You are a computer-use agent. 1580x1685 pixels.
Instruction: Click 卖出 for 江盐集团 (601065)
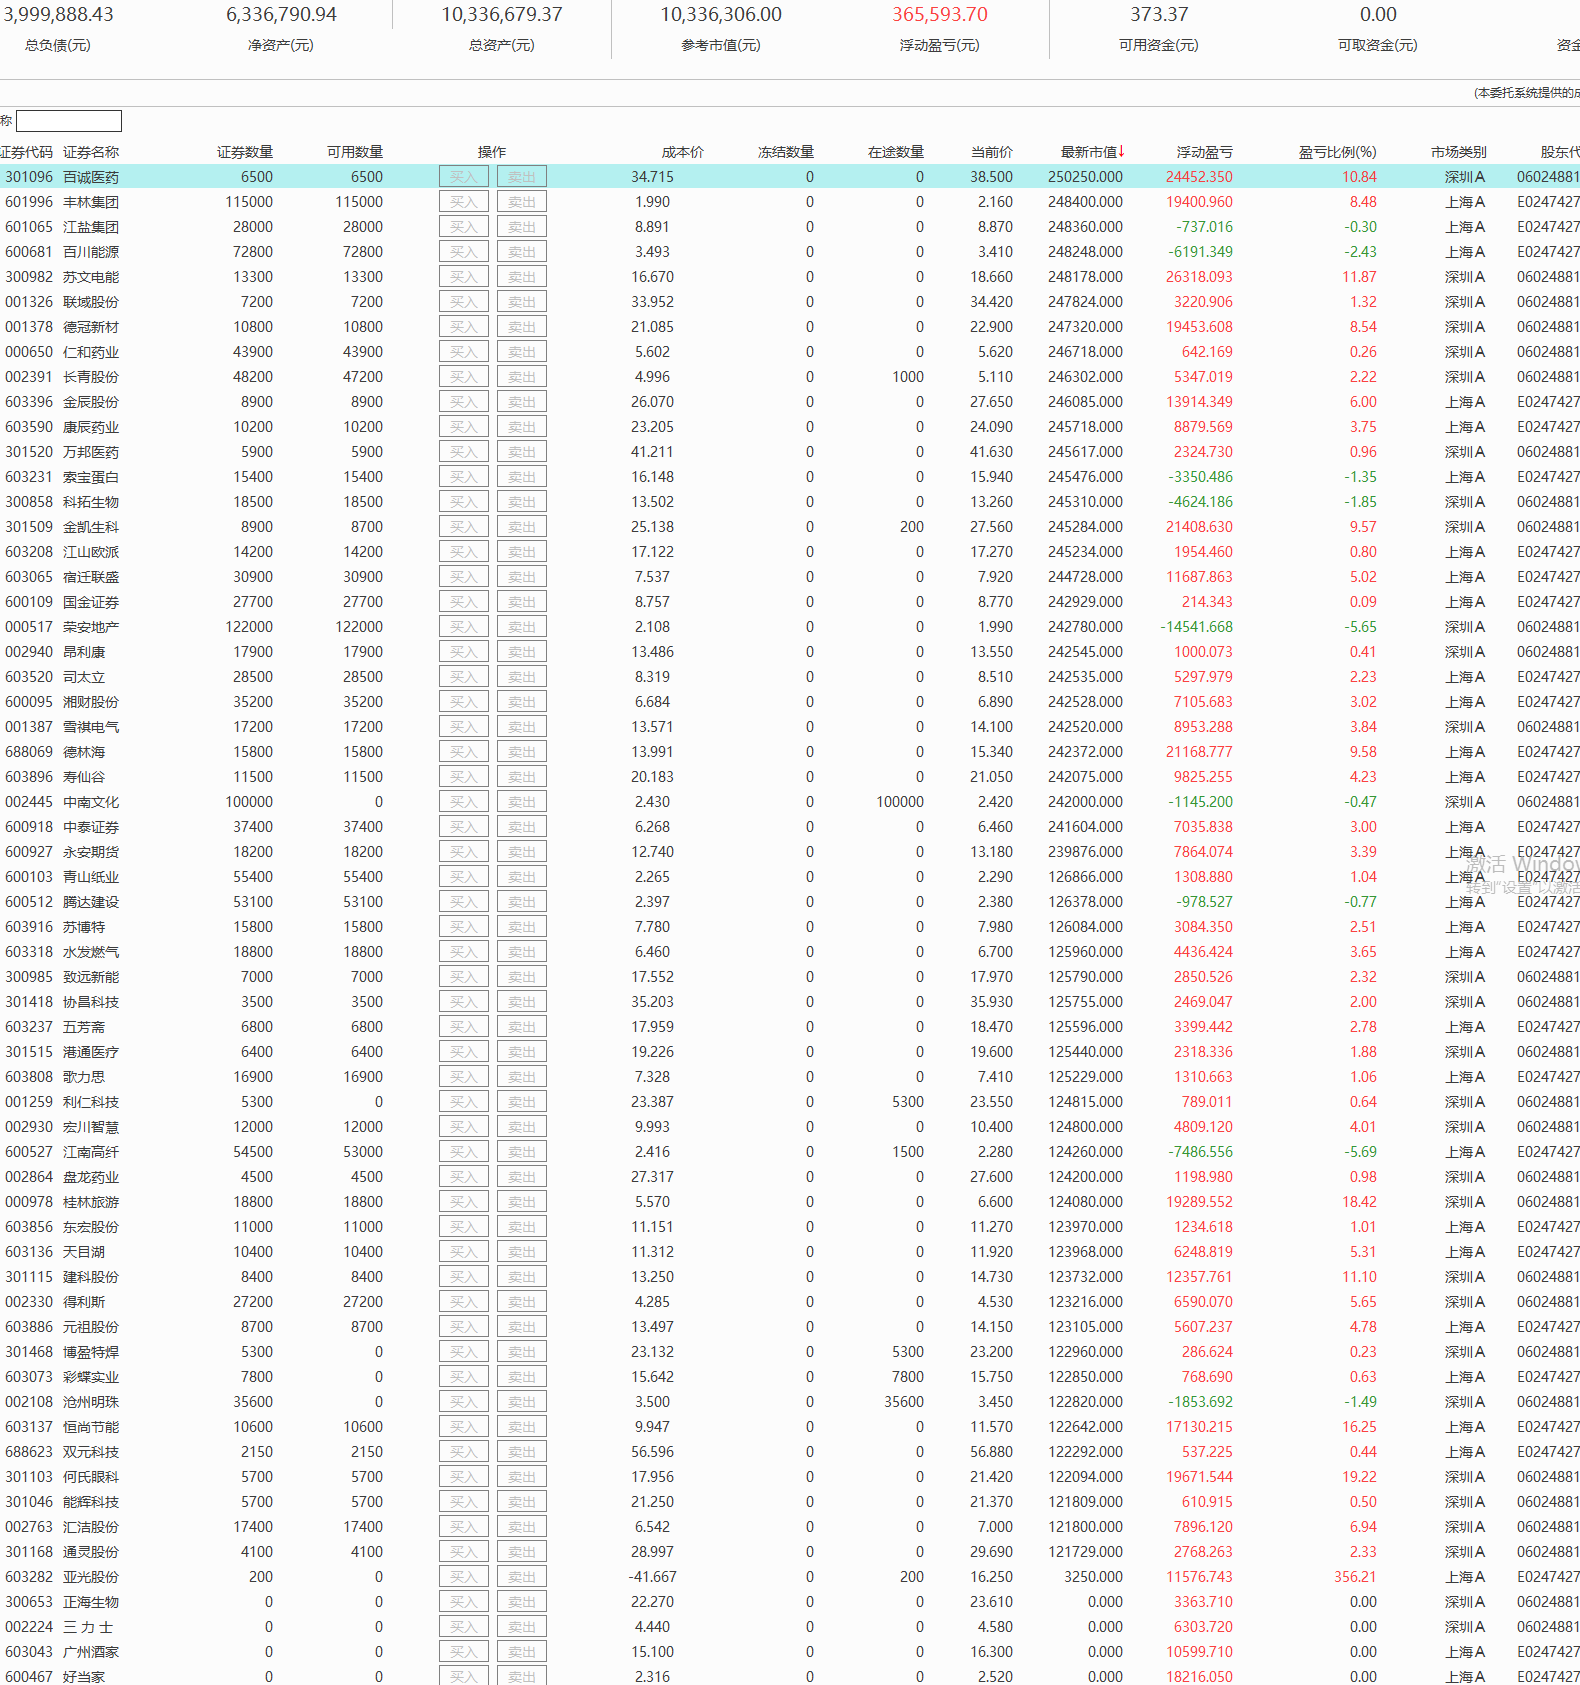522,227
